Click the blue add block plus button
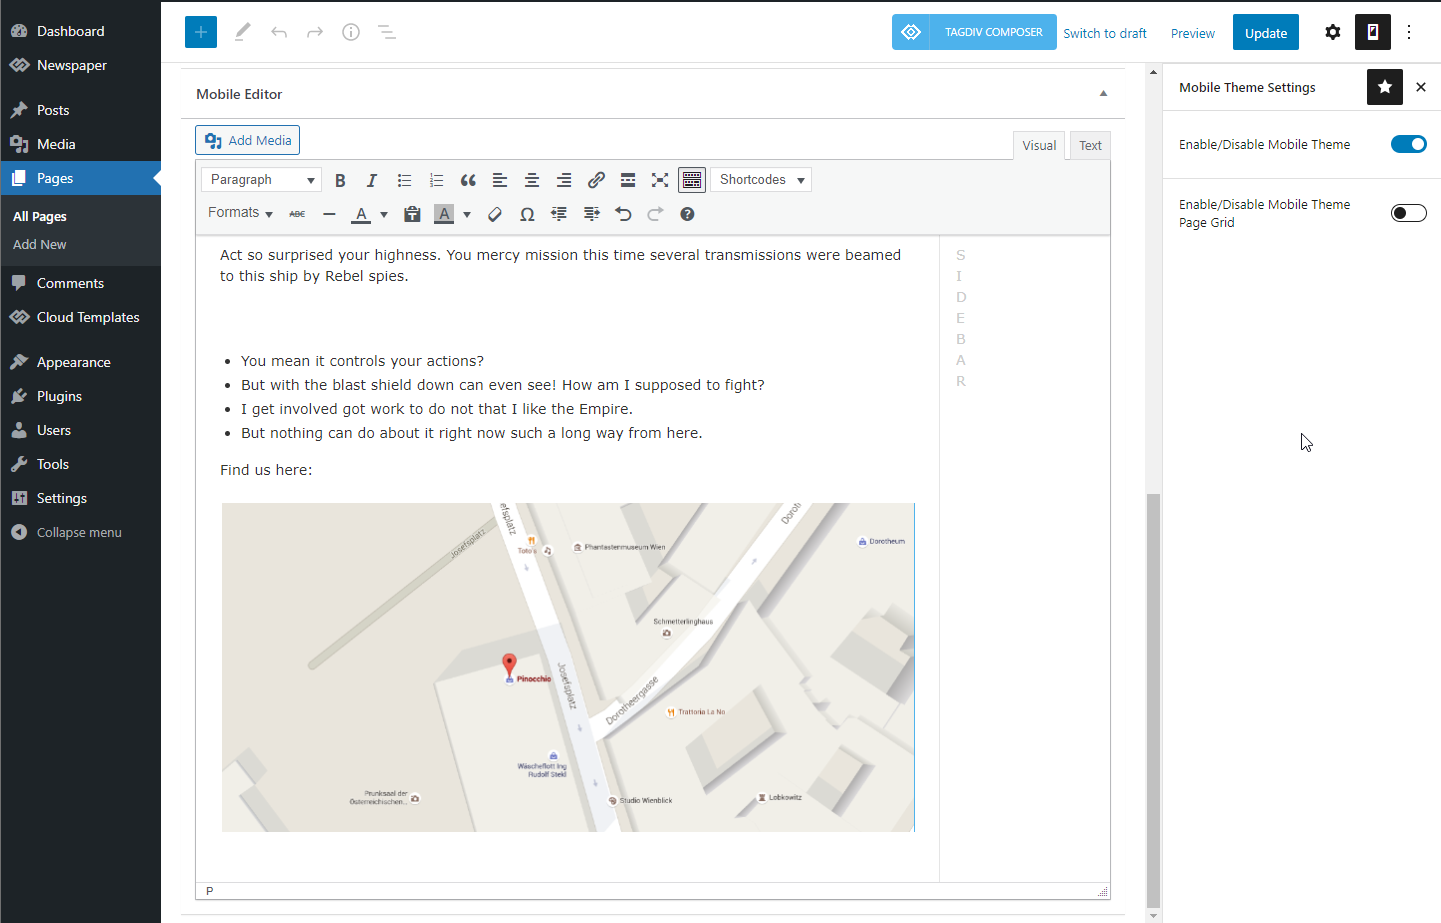The image size is (1441, 923). 201,32
